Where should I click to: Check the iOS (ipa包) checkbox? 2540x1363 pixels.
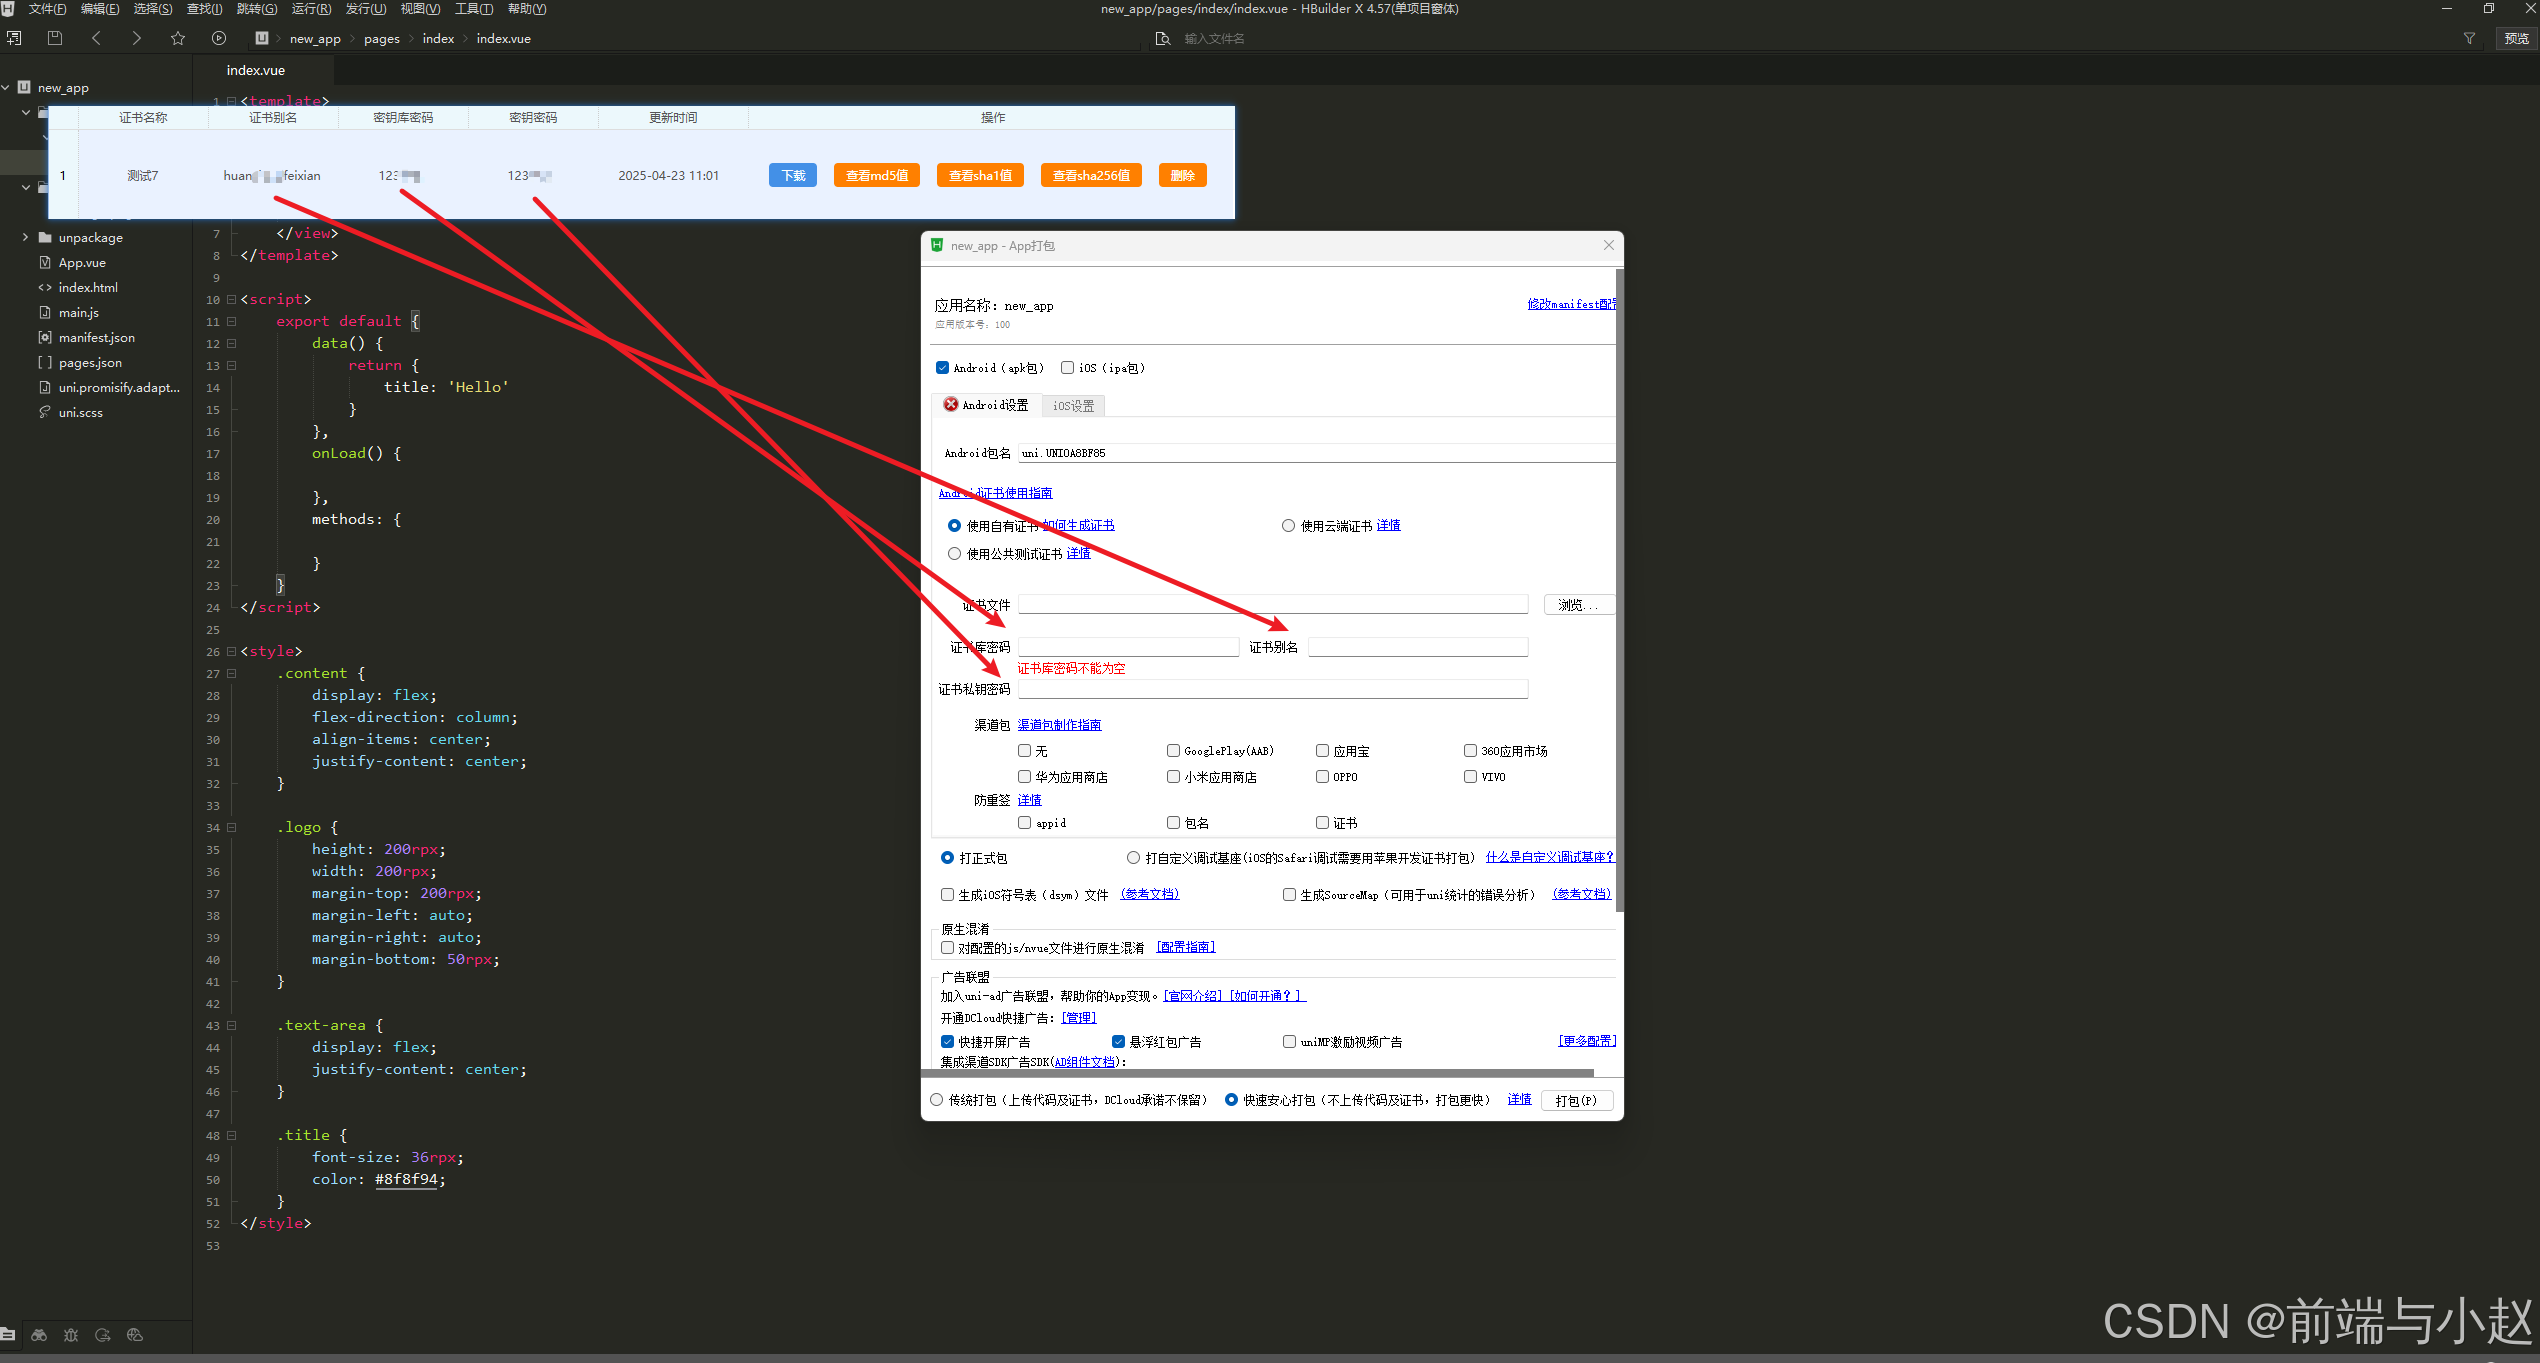(x=1068, y=368)
